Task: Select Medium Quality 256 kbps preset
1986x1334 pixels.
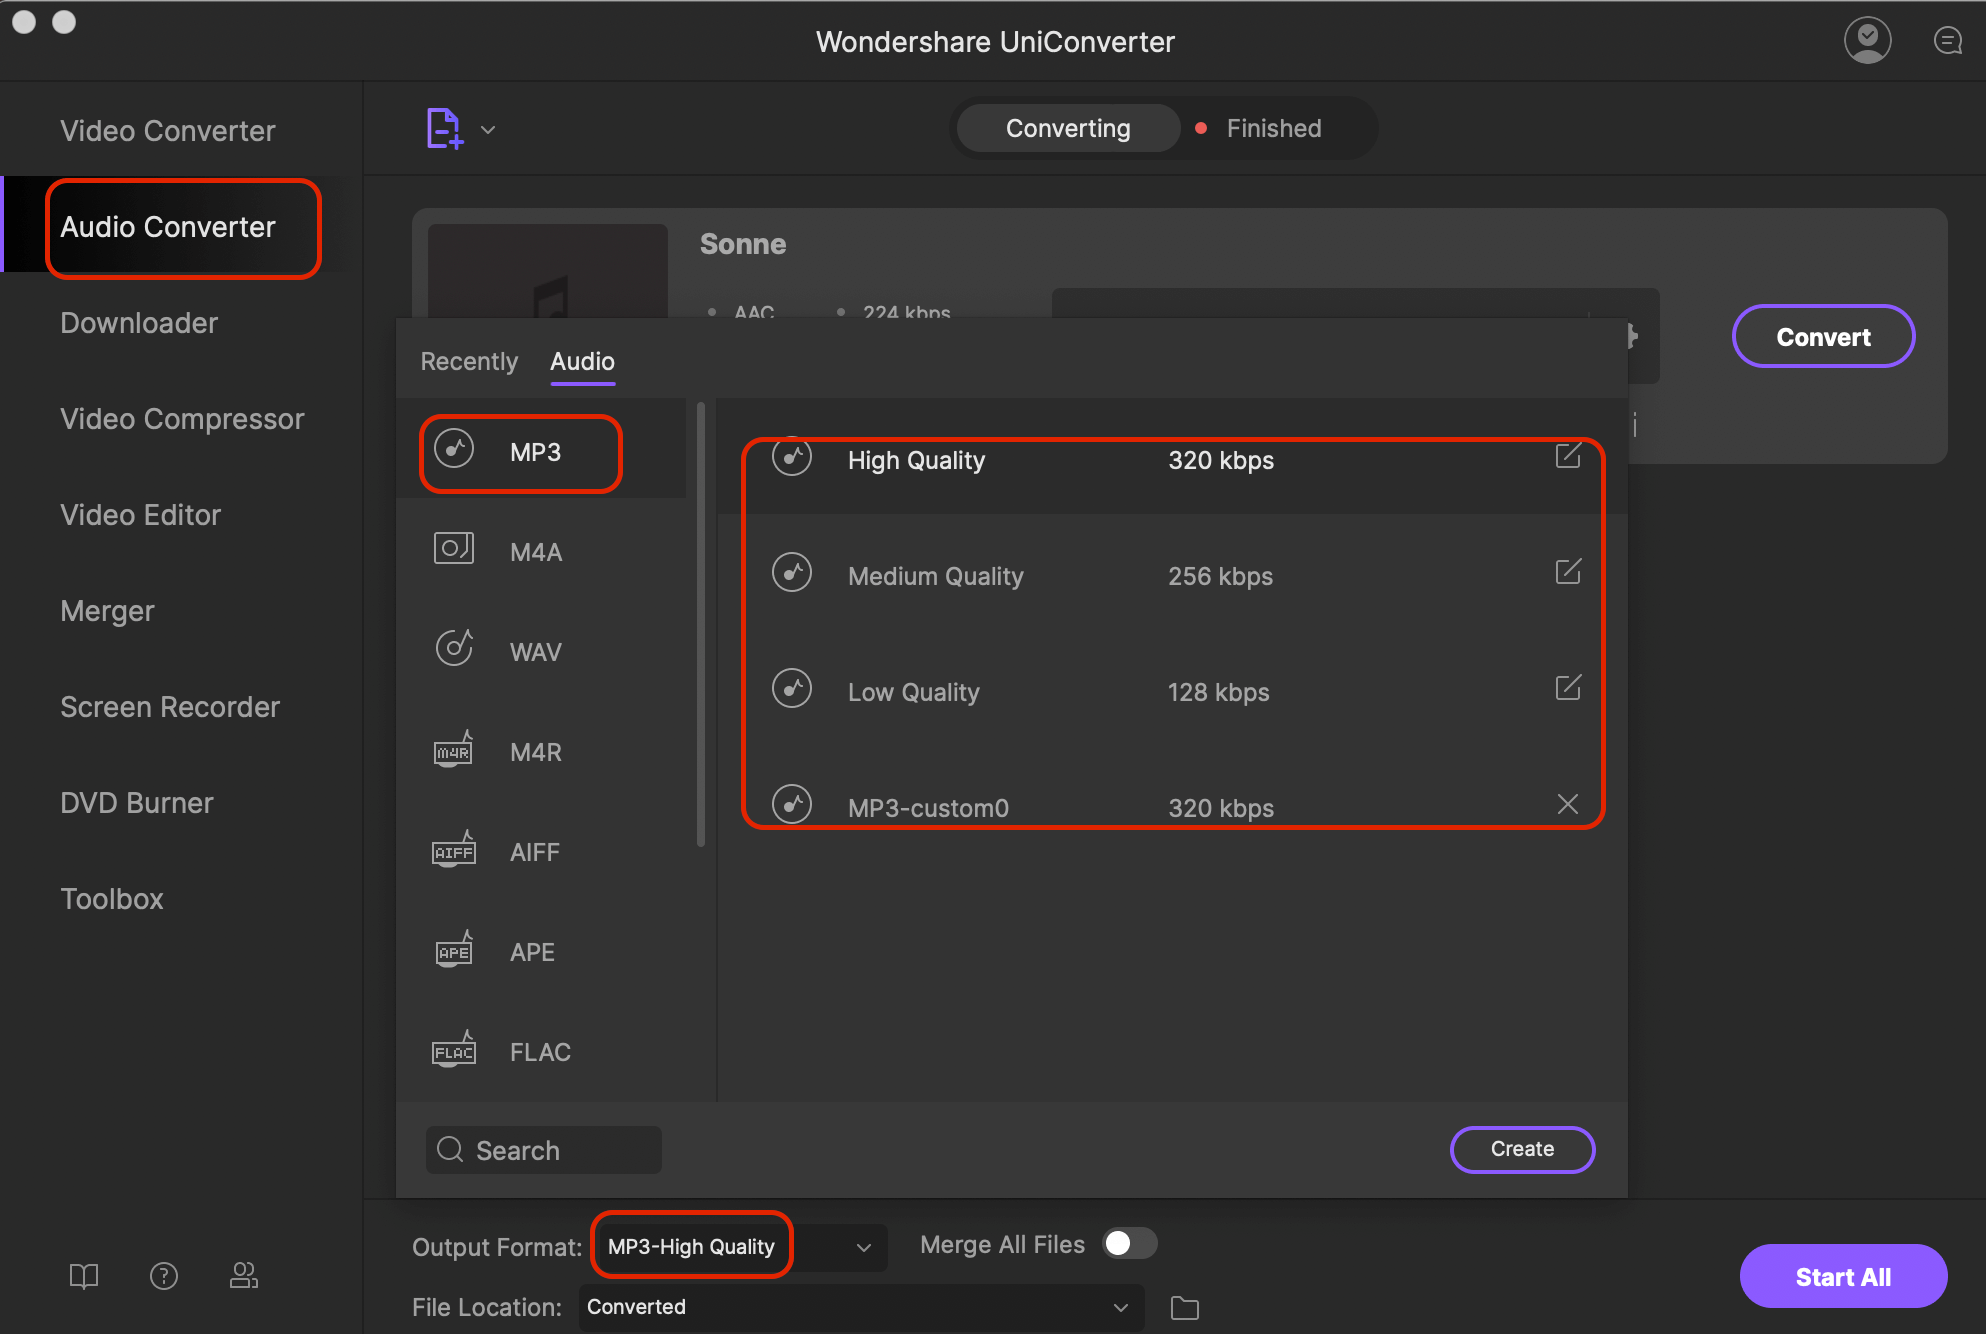Action: pos(1173,575)
